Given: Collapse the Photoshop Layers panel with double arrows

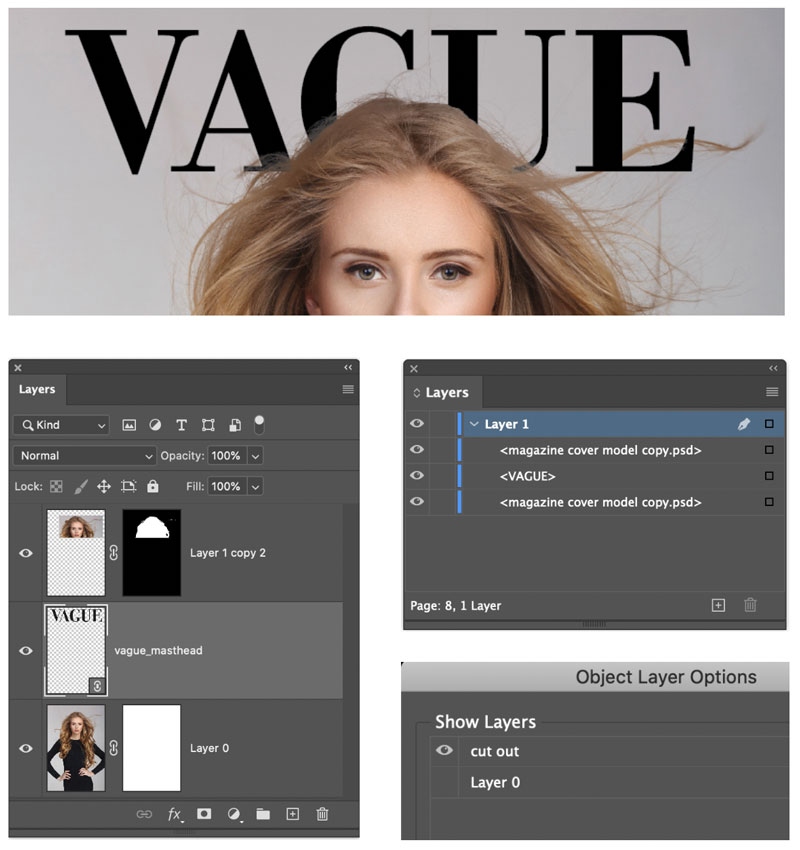Looking at the screenshot, I should tap(348, 368).
